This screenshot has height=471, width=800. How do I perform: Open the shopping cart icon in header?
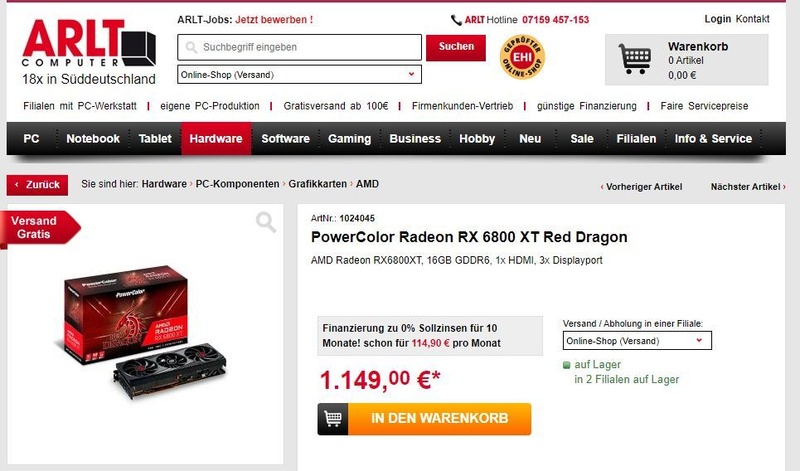[635, 59]
